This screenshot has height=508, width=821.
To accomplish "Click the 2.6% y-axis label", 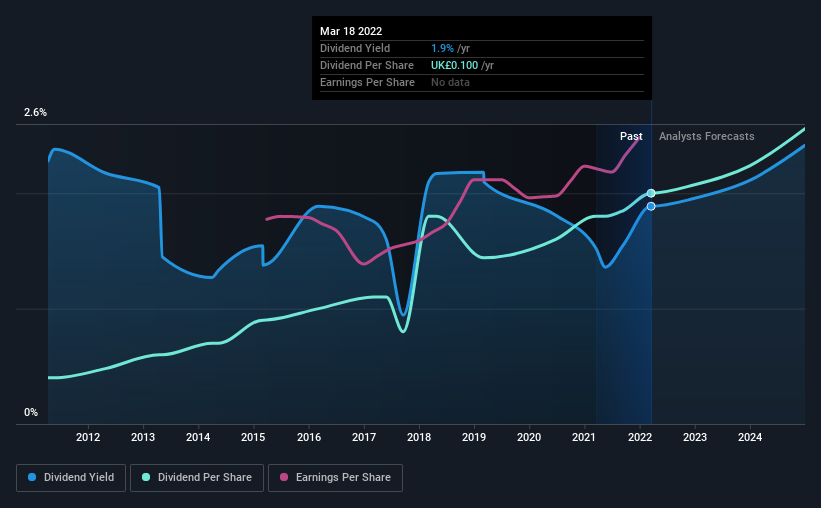I will pos(35,113).
